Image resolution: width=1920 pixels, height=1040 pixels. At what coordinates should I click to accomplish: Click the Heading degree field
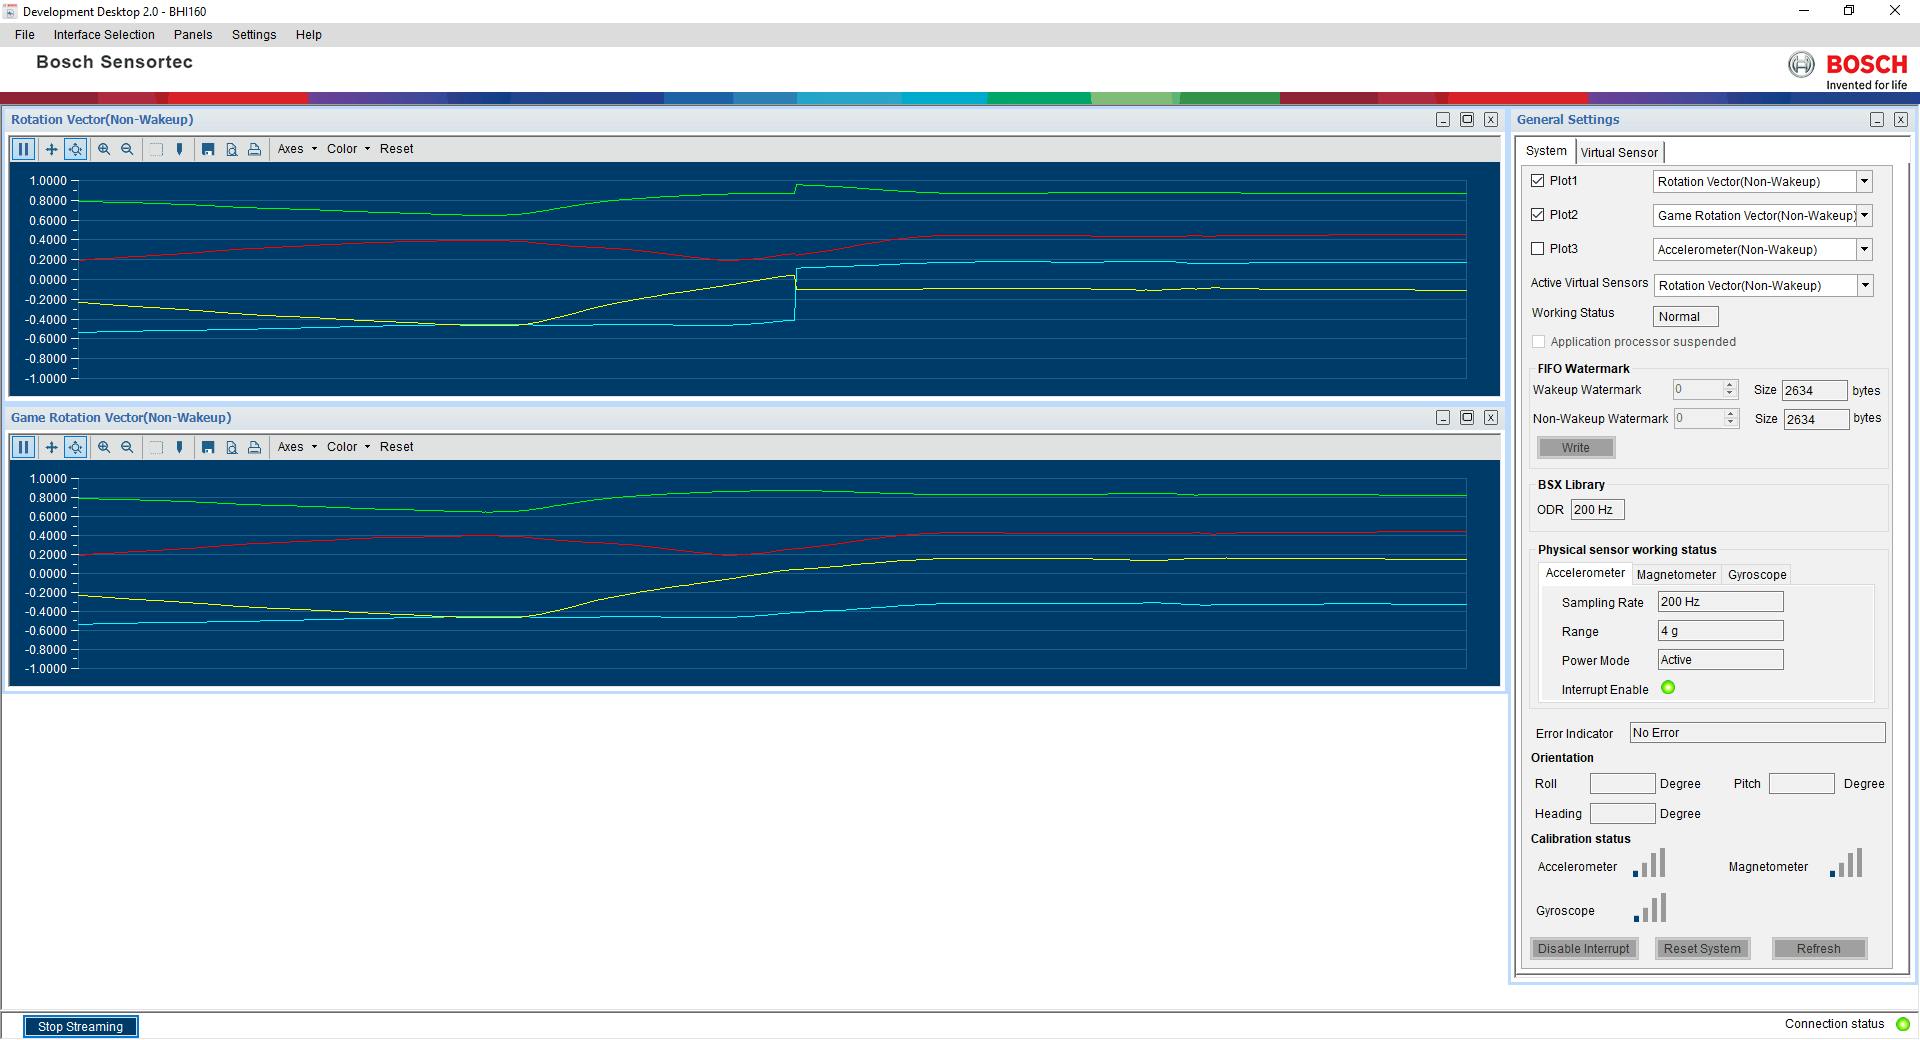coord(1622,814)
